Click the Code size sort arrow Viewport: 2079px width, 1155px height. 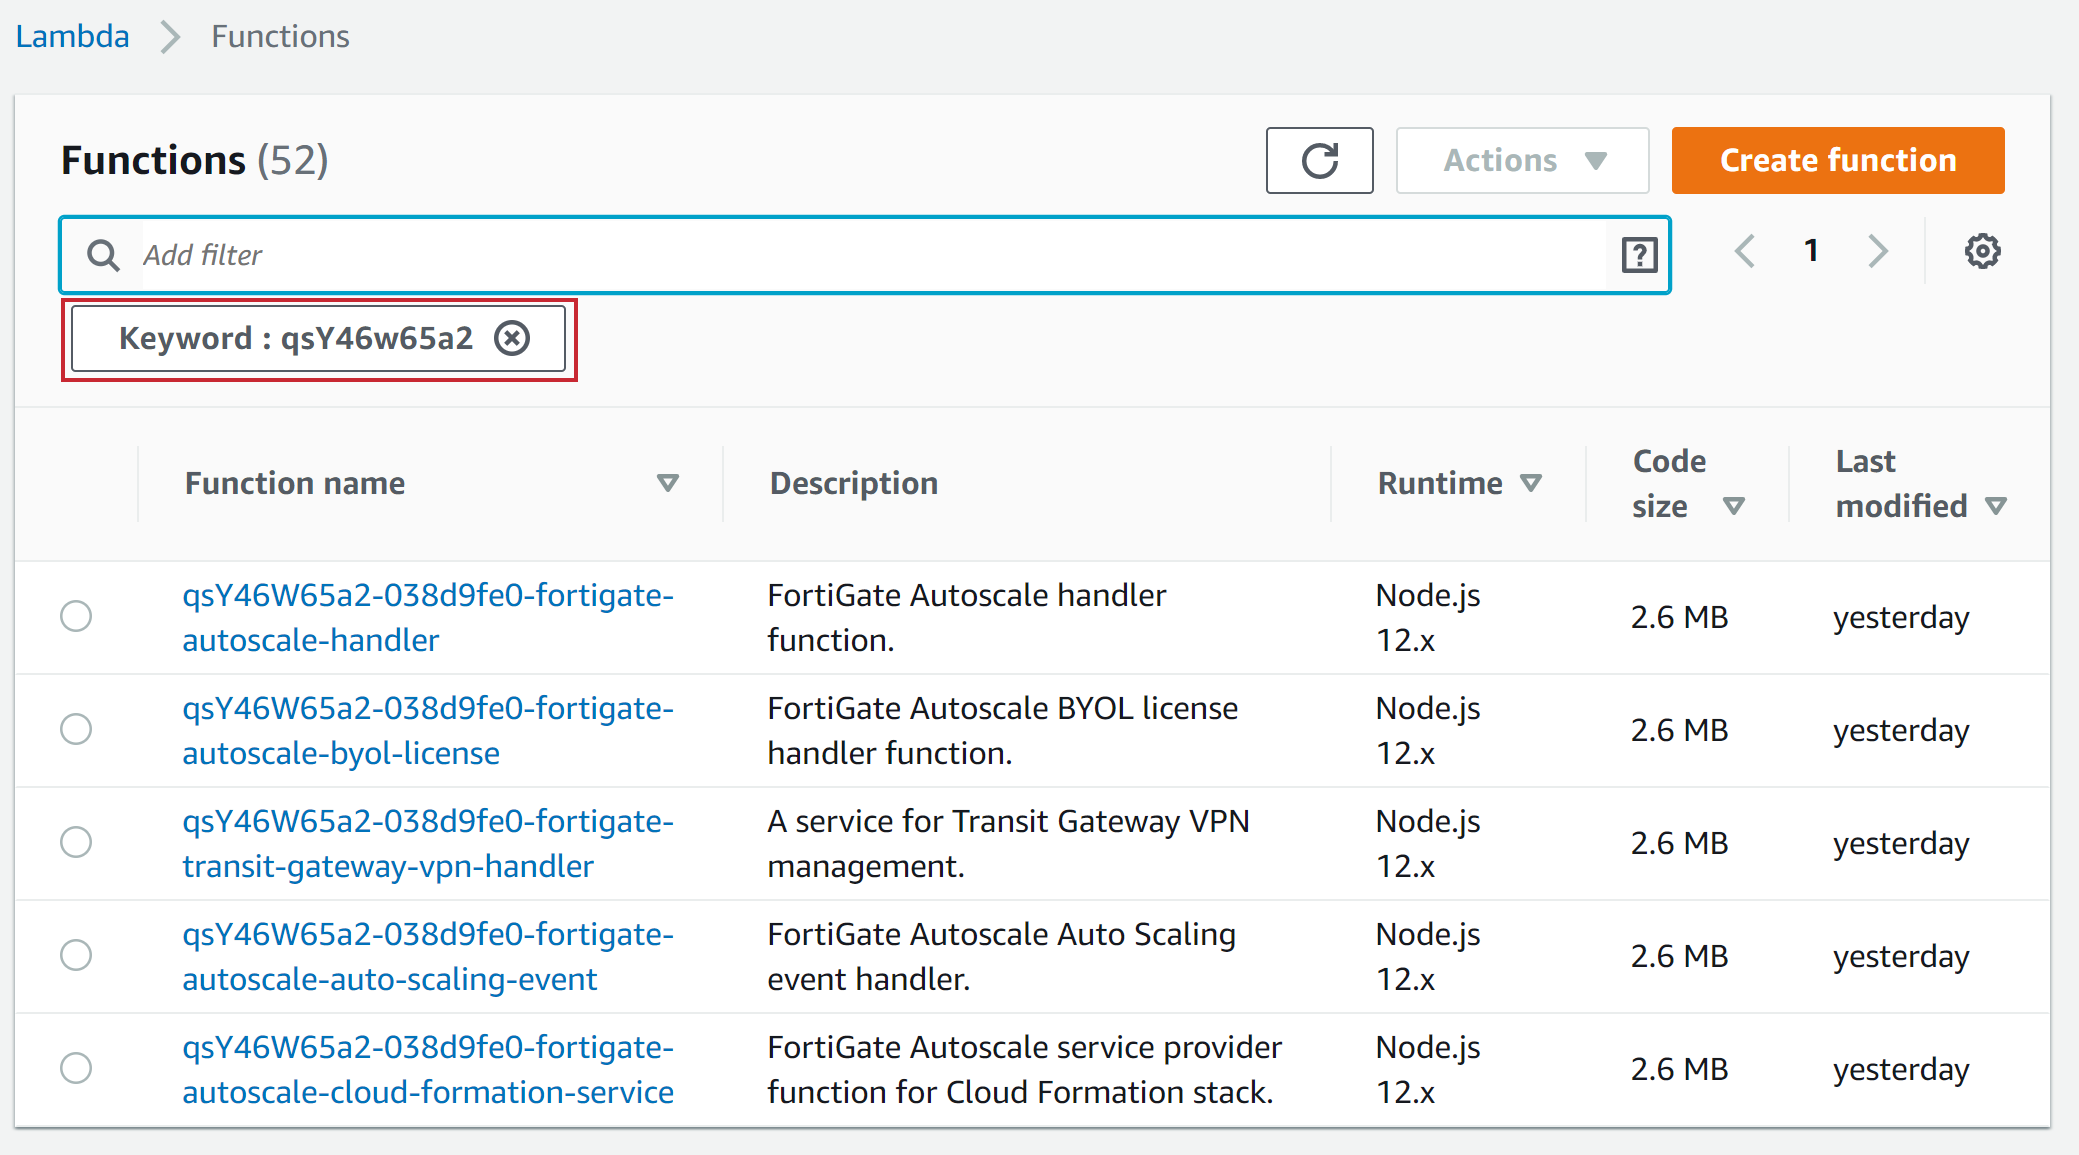click(x=1736, y=506)
